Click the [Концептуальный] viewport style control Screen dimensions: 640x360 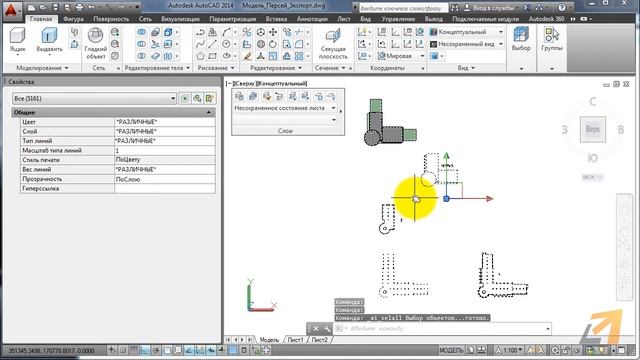coord(282,83)
